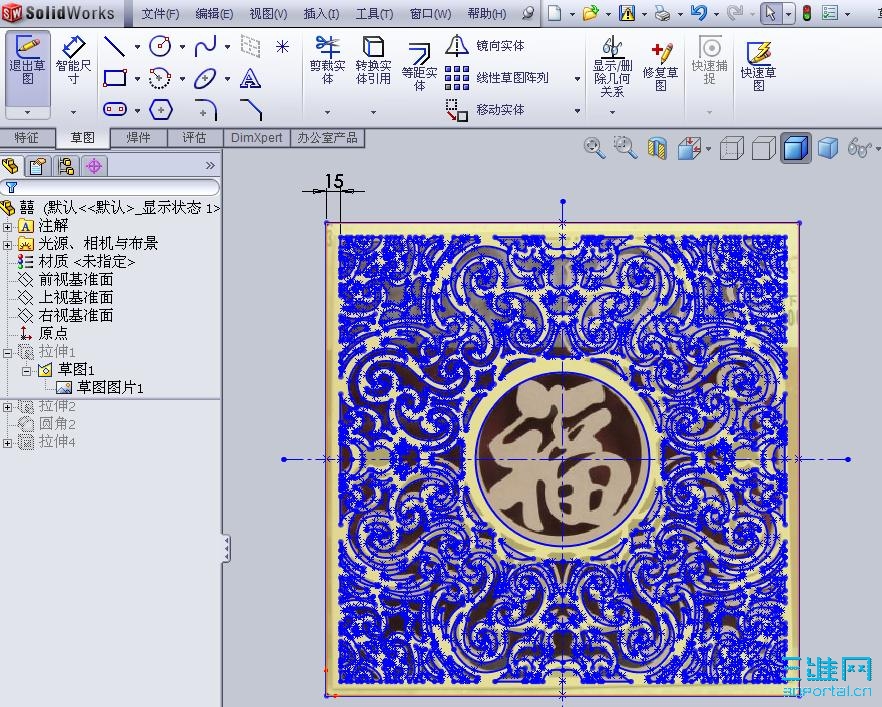Click Quick Snaps (快速捕捉)
Viewport: 882px width, 707px height.
(x=709, y=60)
